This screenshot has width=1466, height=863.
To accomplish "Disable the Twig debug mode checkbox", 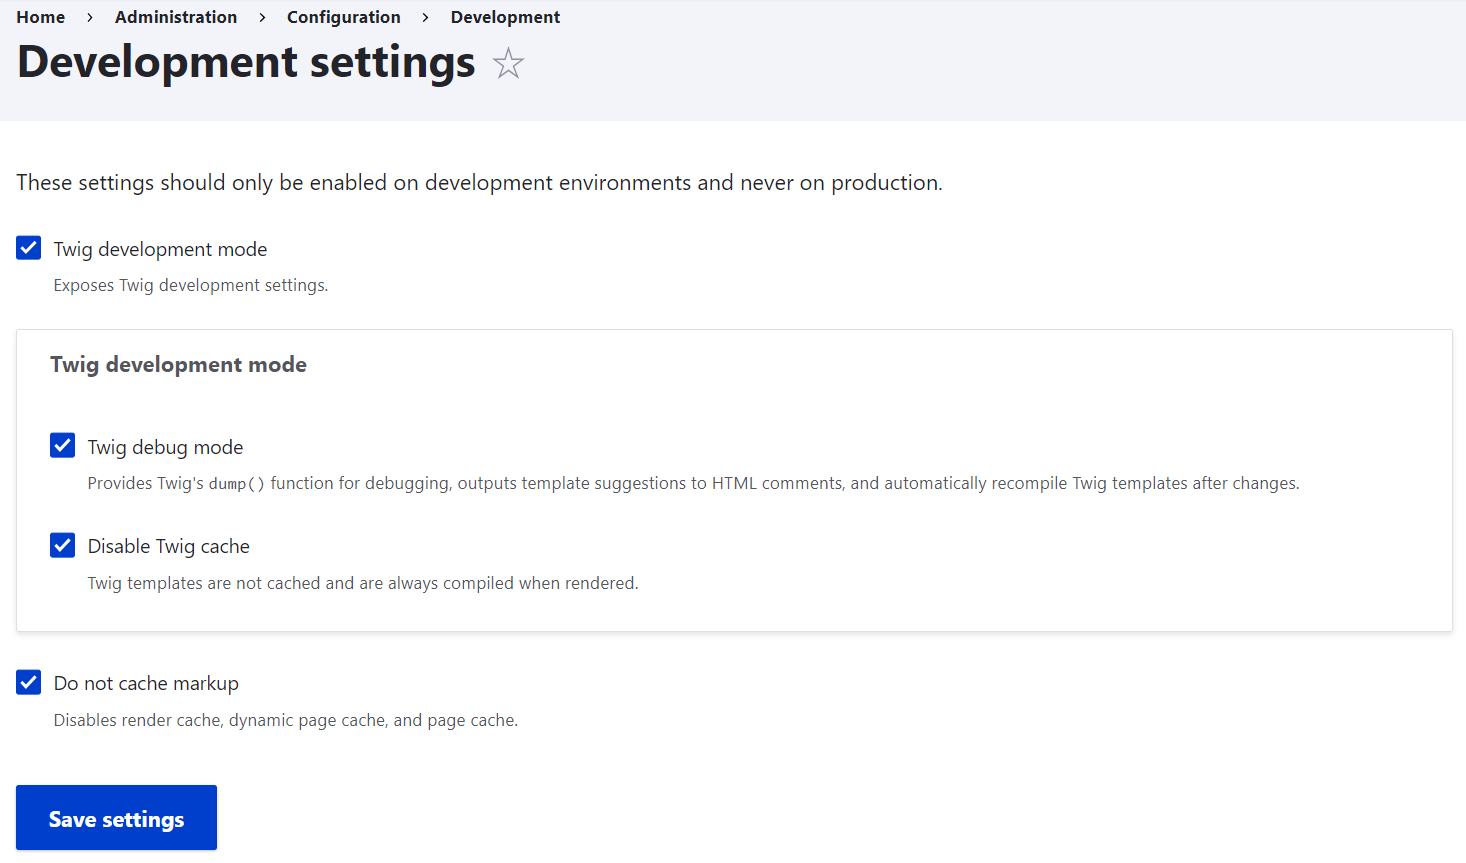I will click(62, 445).
